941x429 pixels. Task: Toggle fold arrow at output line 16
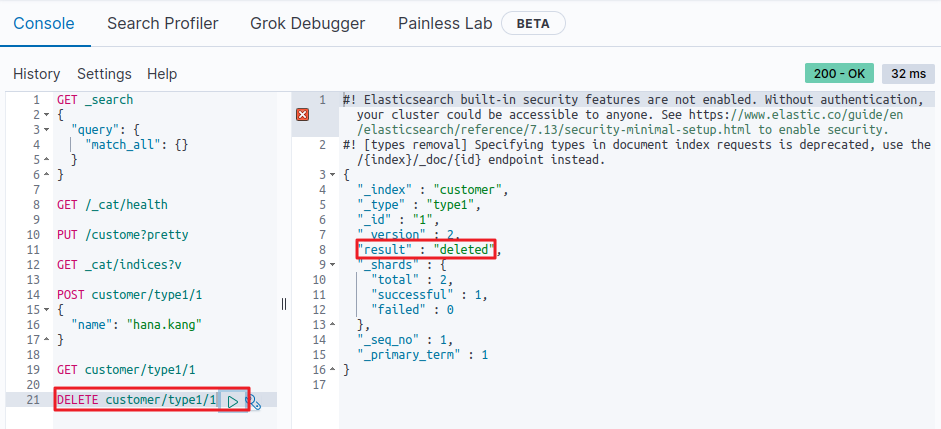pos(333,370)
